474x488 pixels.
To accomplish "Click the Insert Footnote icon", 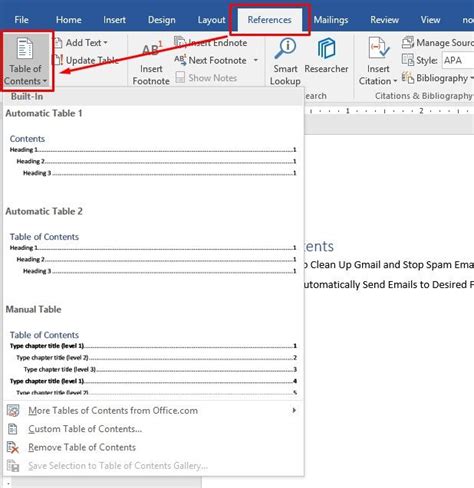I will 152,50.
